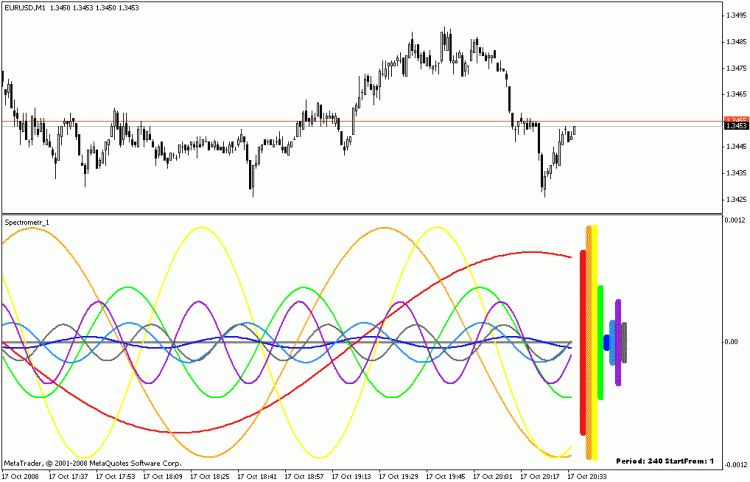
Task: Click the 17 Oct 18:09 time label
Action: (x=163, y=477)
